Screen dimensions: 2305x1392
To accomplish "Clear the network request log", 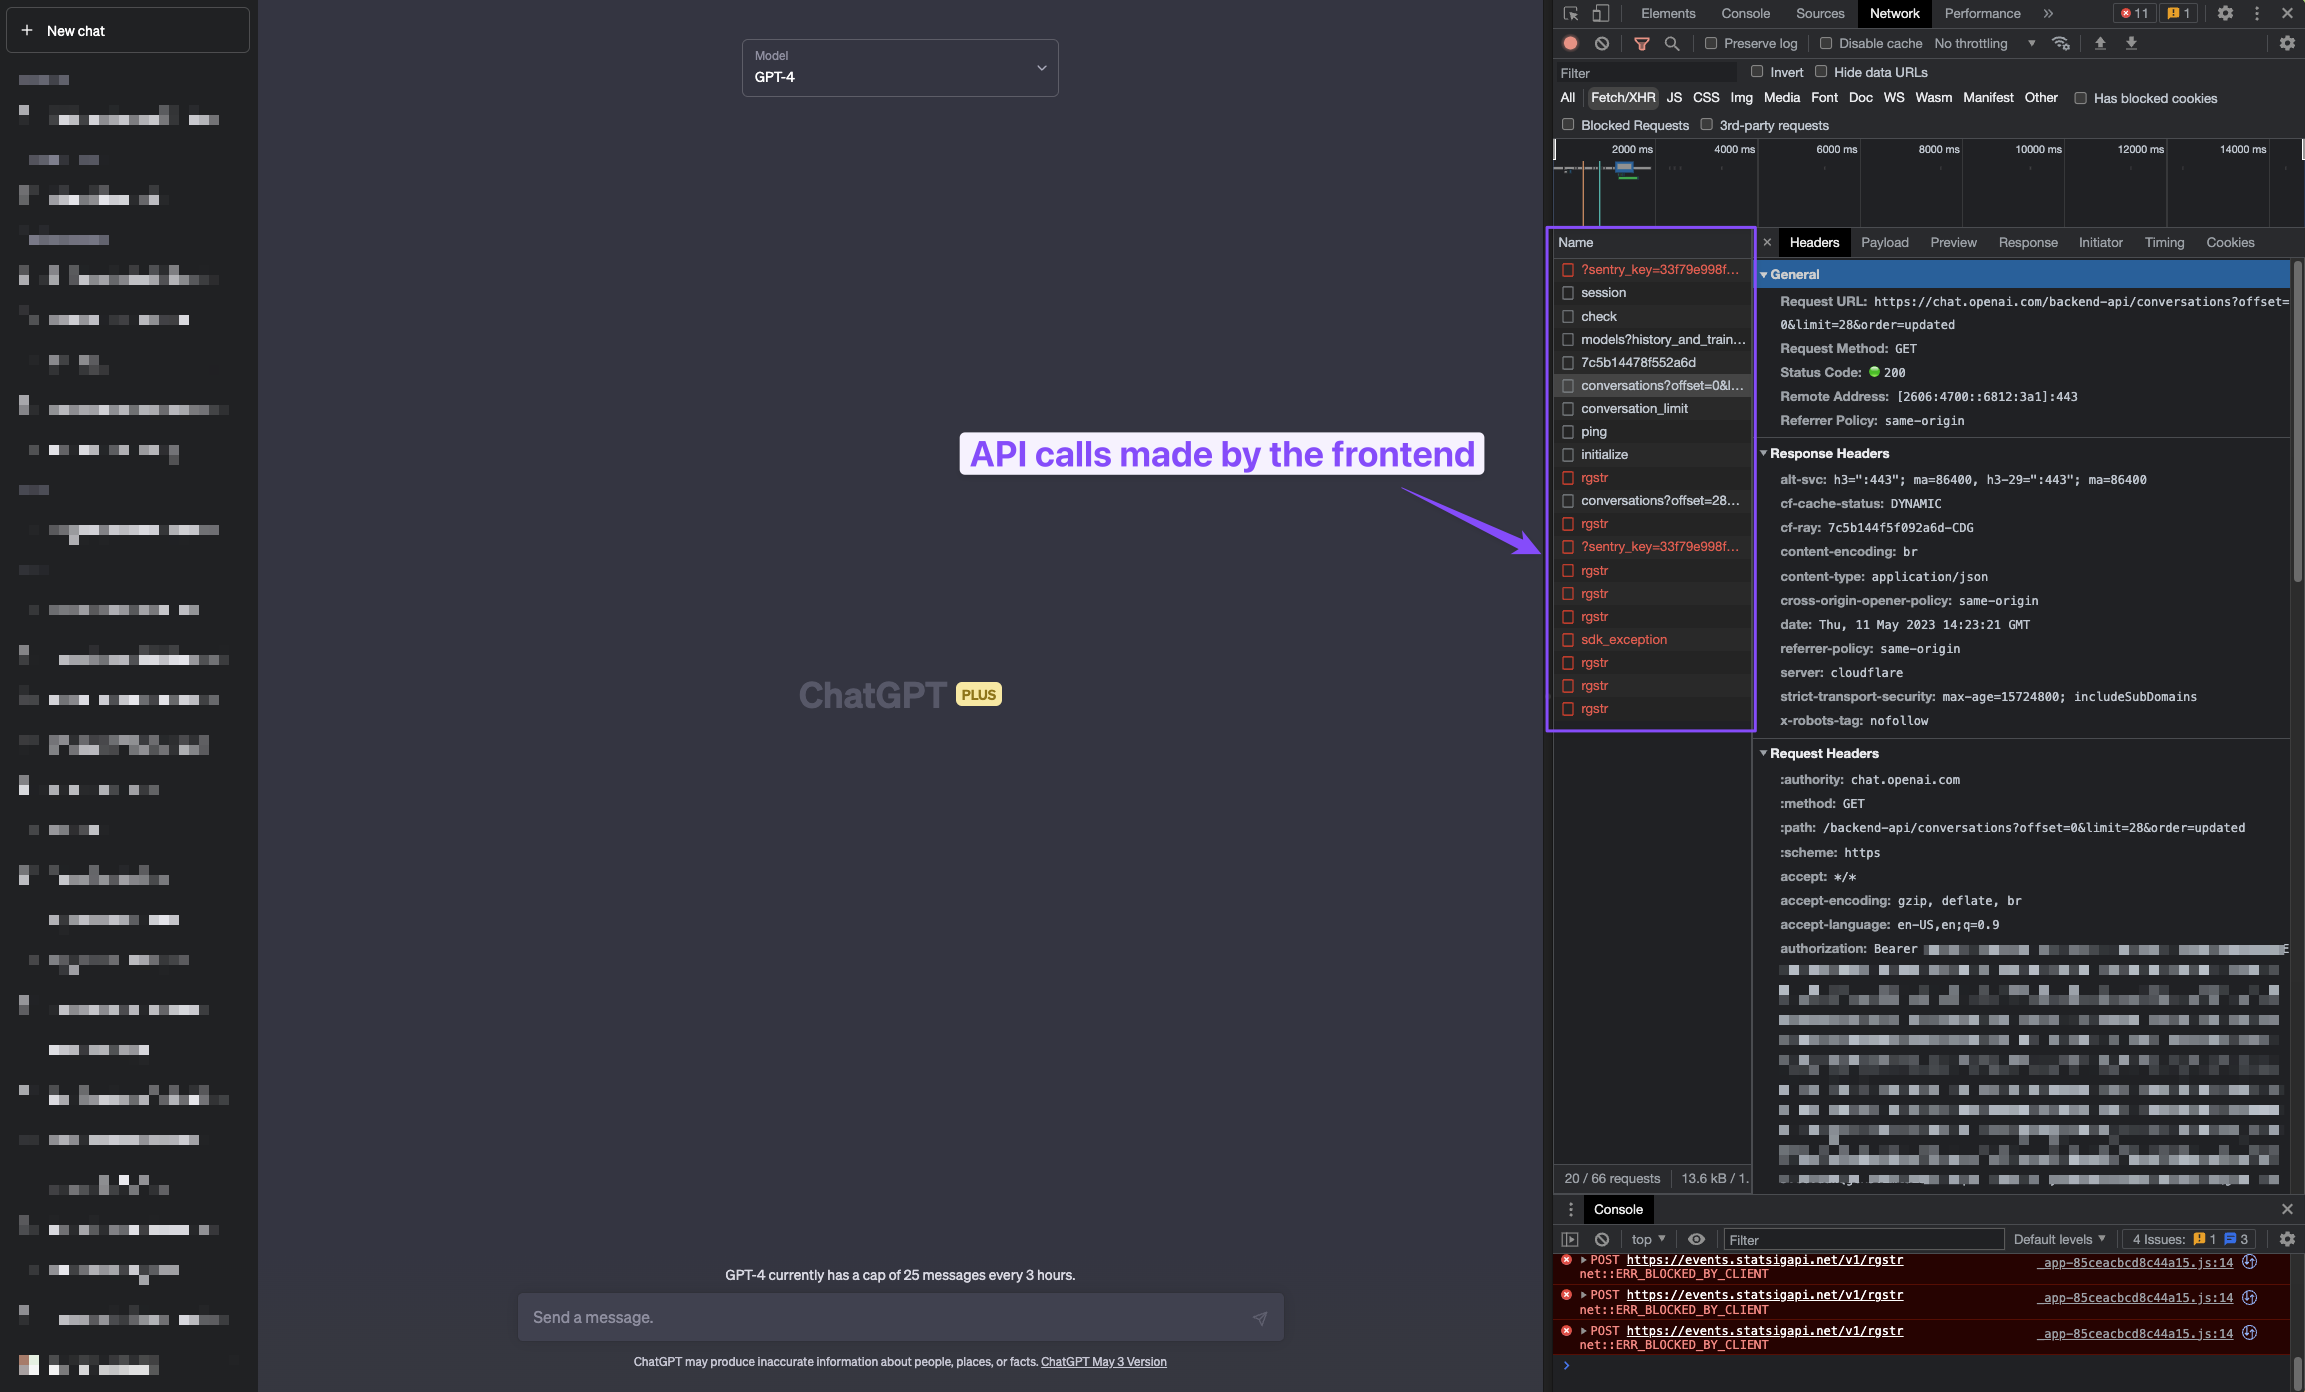I will click(1602, 43).
